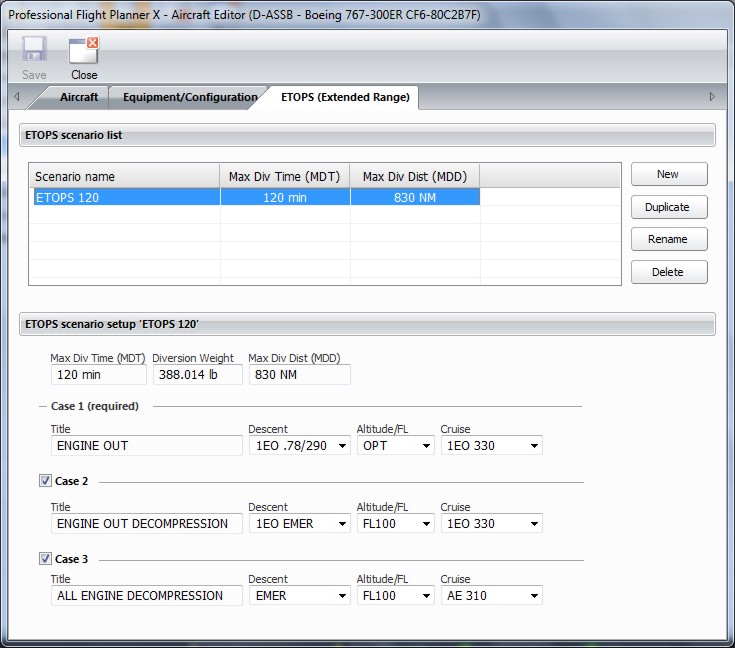Click the ETOPS scenario list section header

click(x=368, y=135)
